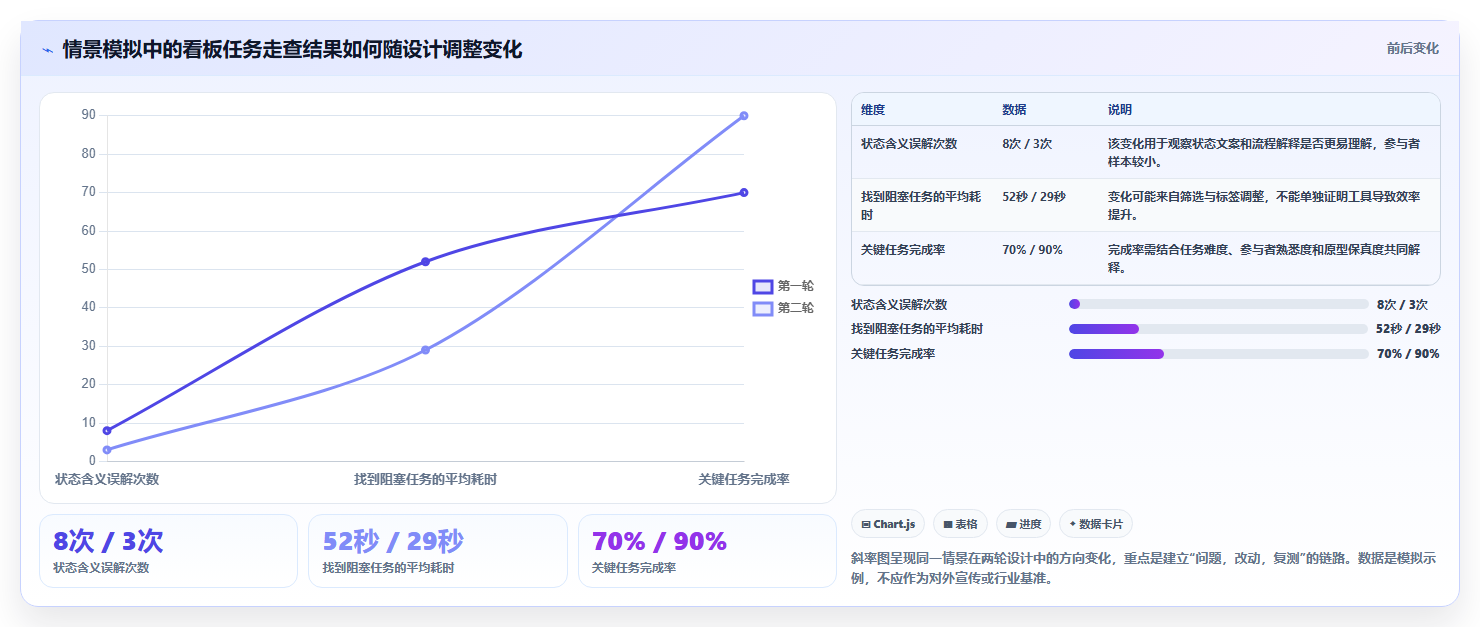This screenshot has height=627, width=1480.
Task: Click the 找到阻塞任务的平均耗时 table row cell
Action: (922, 205)
